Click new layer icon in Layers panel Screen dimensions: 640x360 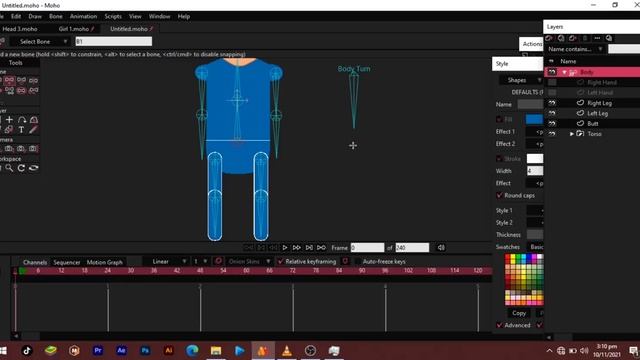(549, 38)
